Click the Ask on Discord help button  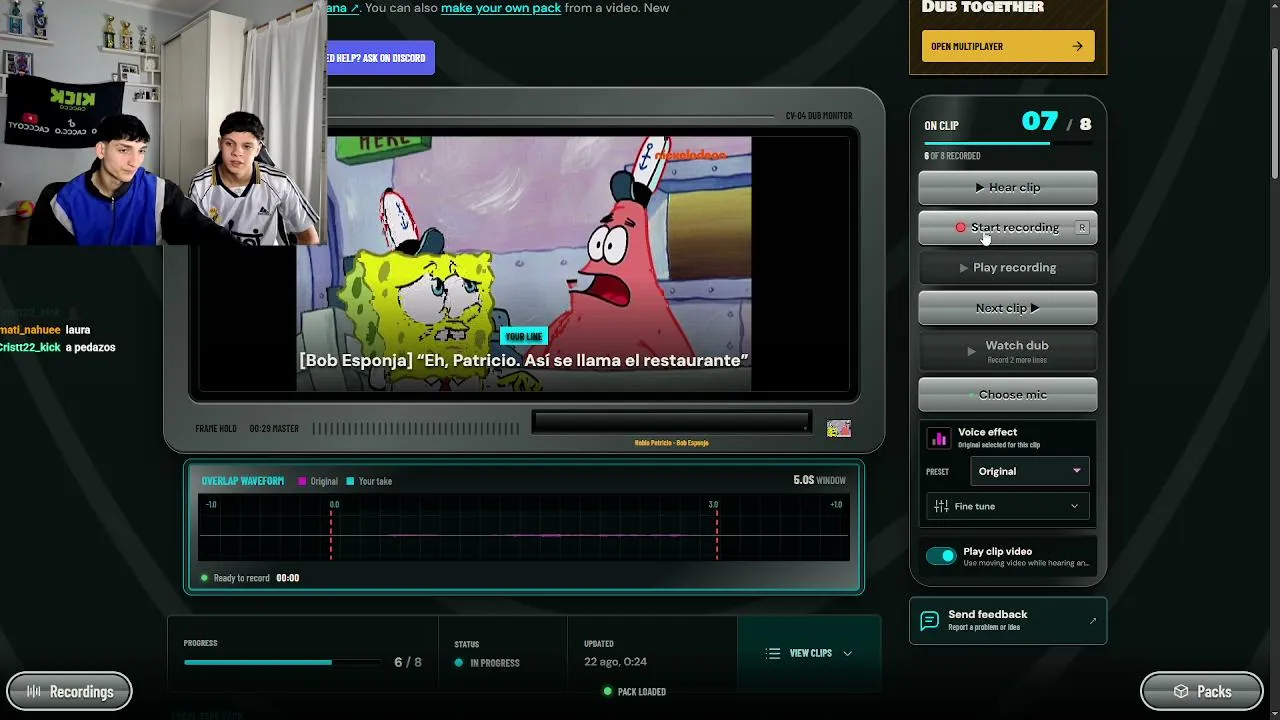pyautogui.click(x=381, y=58)
